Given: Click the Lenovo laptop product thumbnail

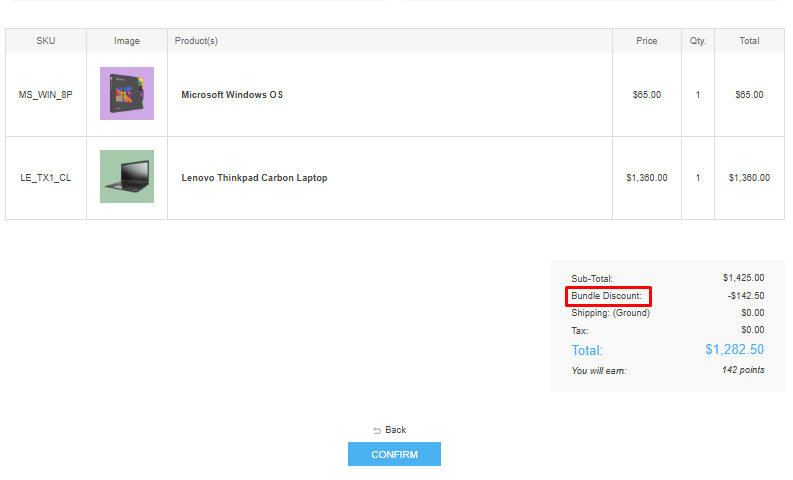Looking at the screenshot, I should coord(127,177).
